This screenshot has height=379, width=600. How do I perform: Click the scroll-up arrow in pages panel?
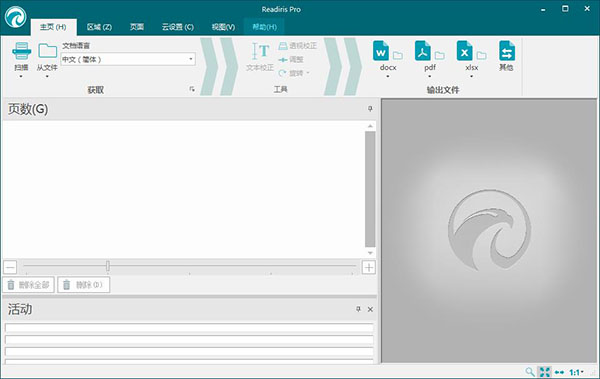click(x=370, y=126)
